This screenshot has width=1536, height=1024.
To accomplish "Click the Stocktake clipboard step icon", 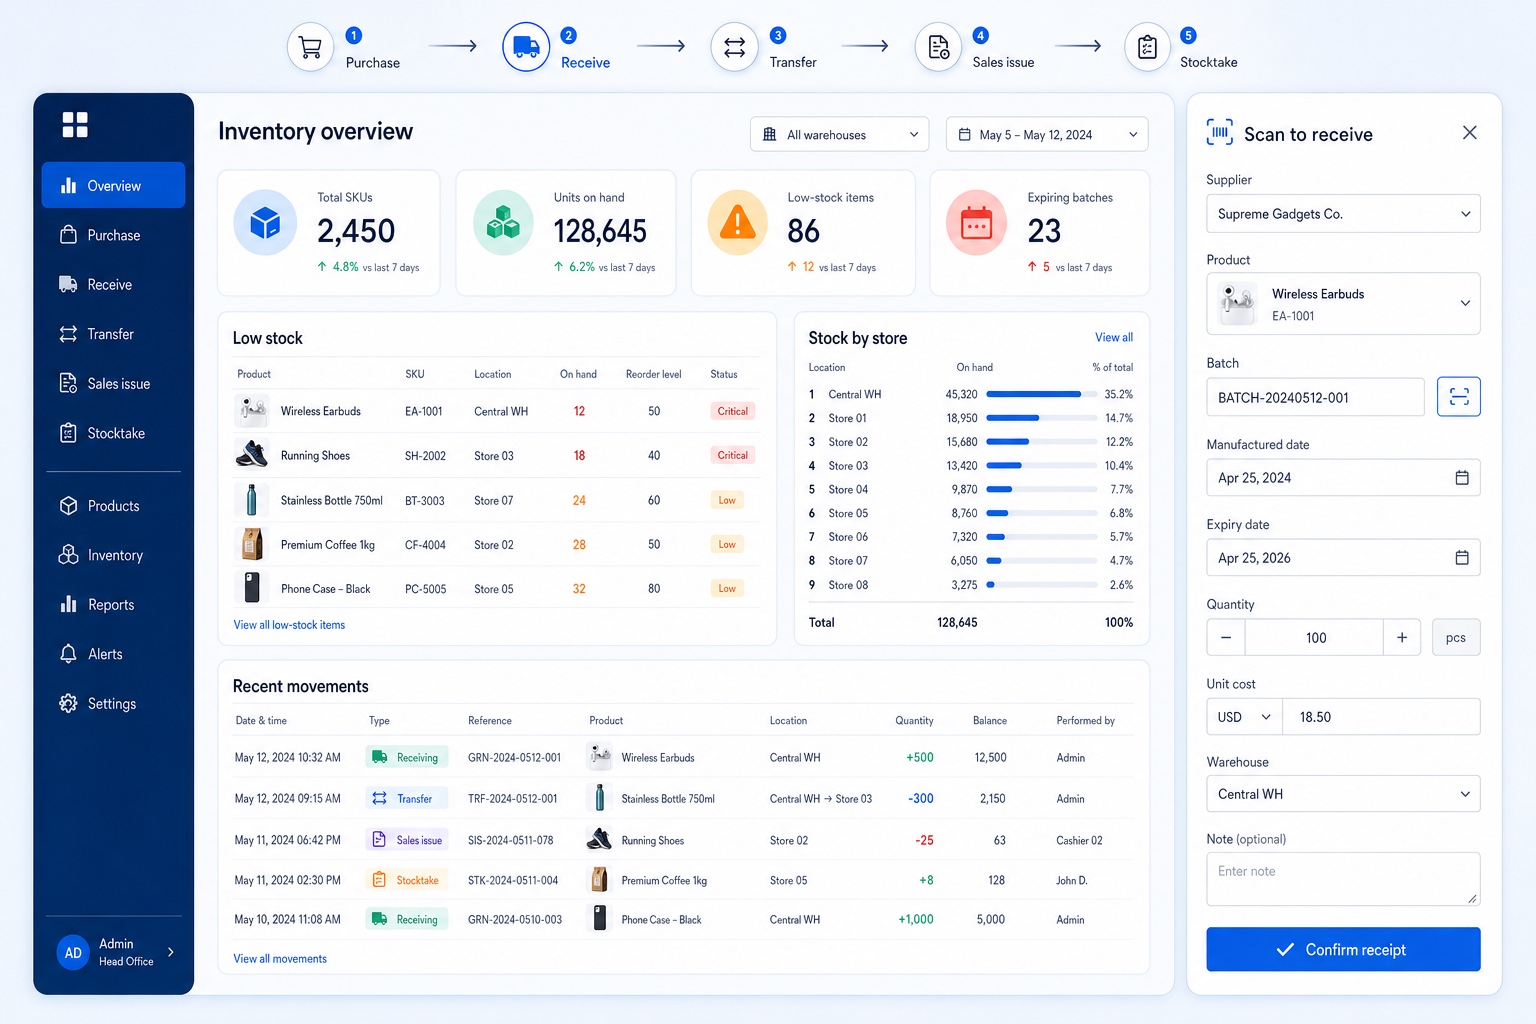I will click(1147, 47).
